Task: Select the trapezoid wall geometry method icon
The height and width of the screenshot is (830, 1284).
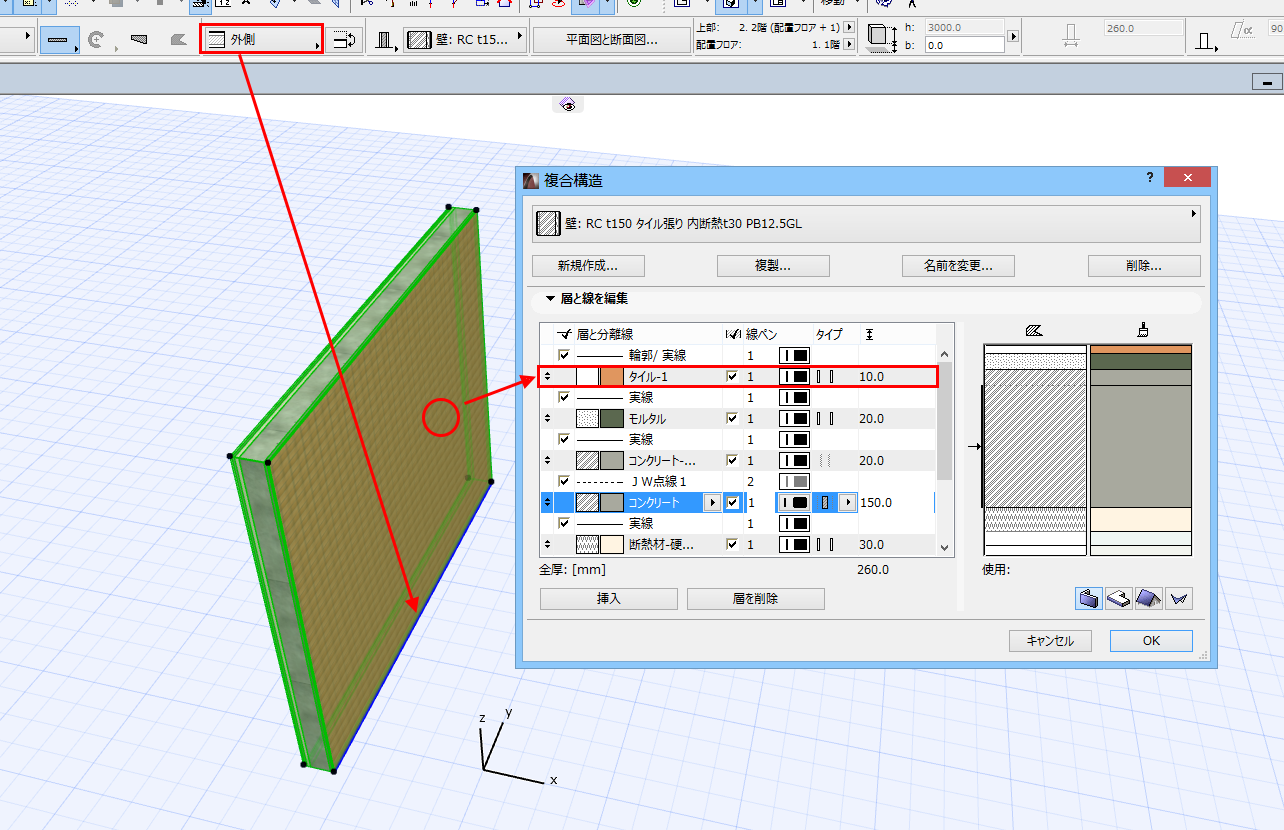Action: point(139,40)
